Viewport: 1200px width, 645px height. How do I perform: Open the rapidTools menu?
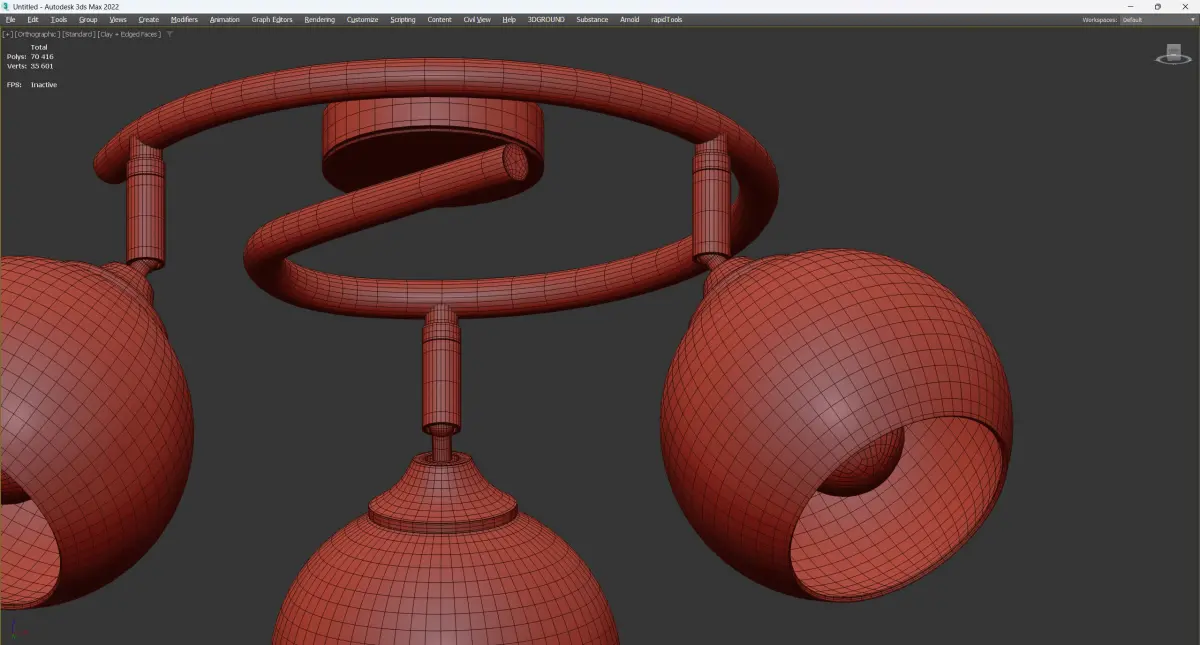(x=666, y=19)
